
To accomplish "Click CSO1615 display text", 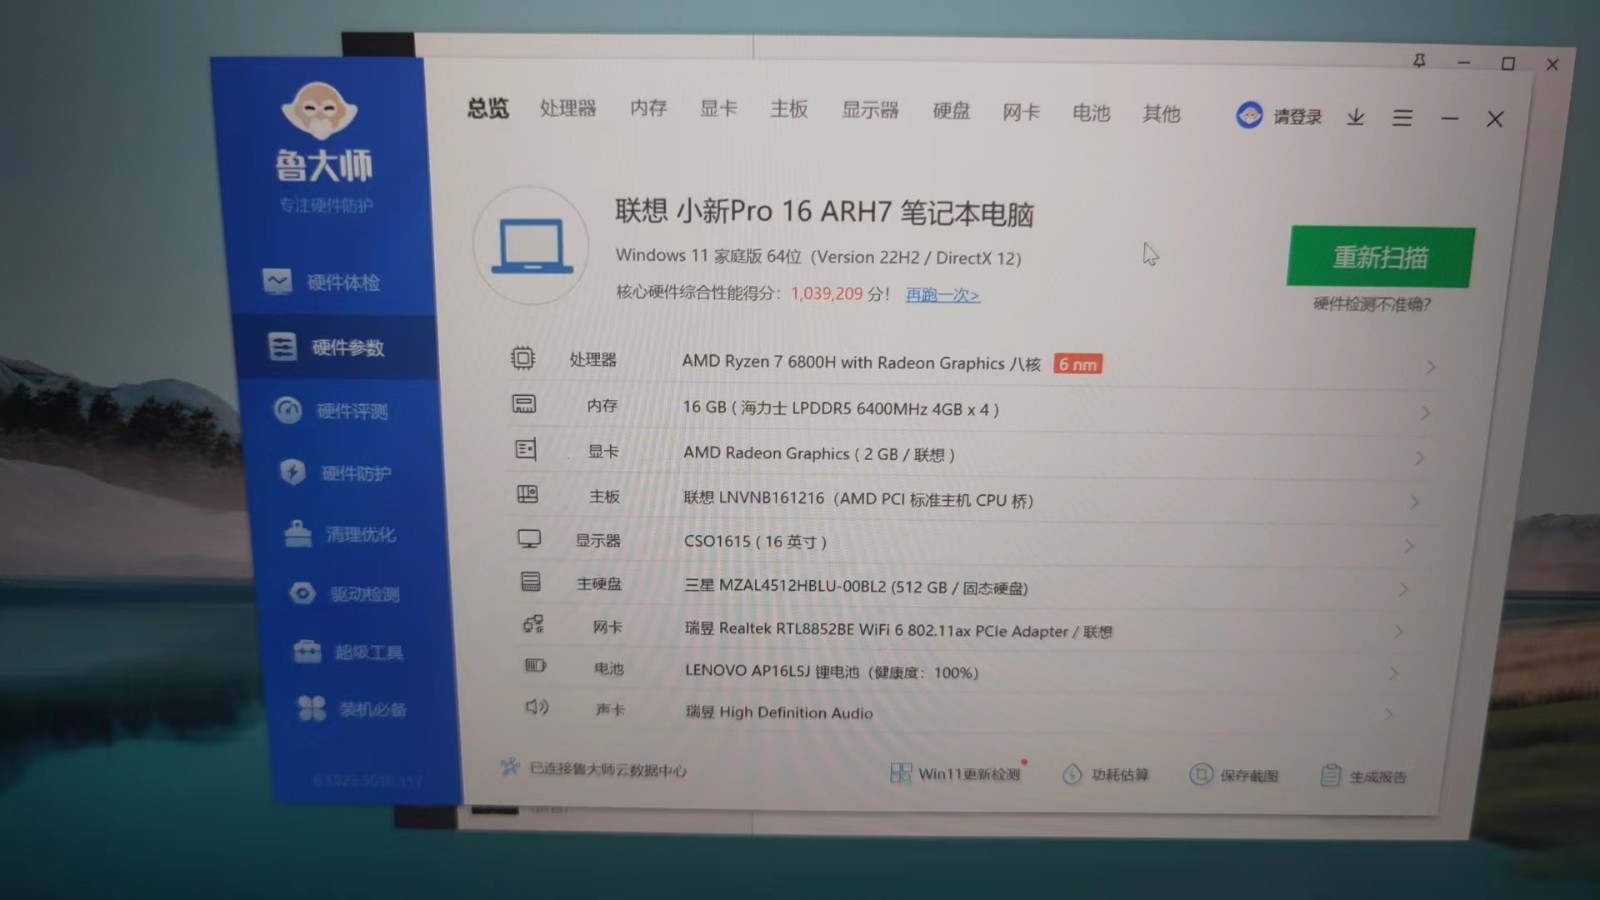I will click(x=755, y=541).
